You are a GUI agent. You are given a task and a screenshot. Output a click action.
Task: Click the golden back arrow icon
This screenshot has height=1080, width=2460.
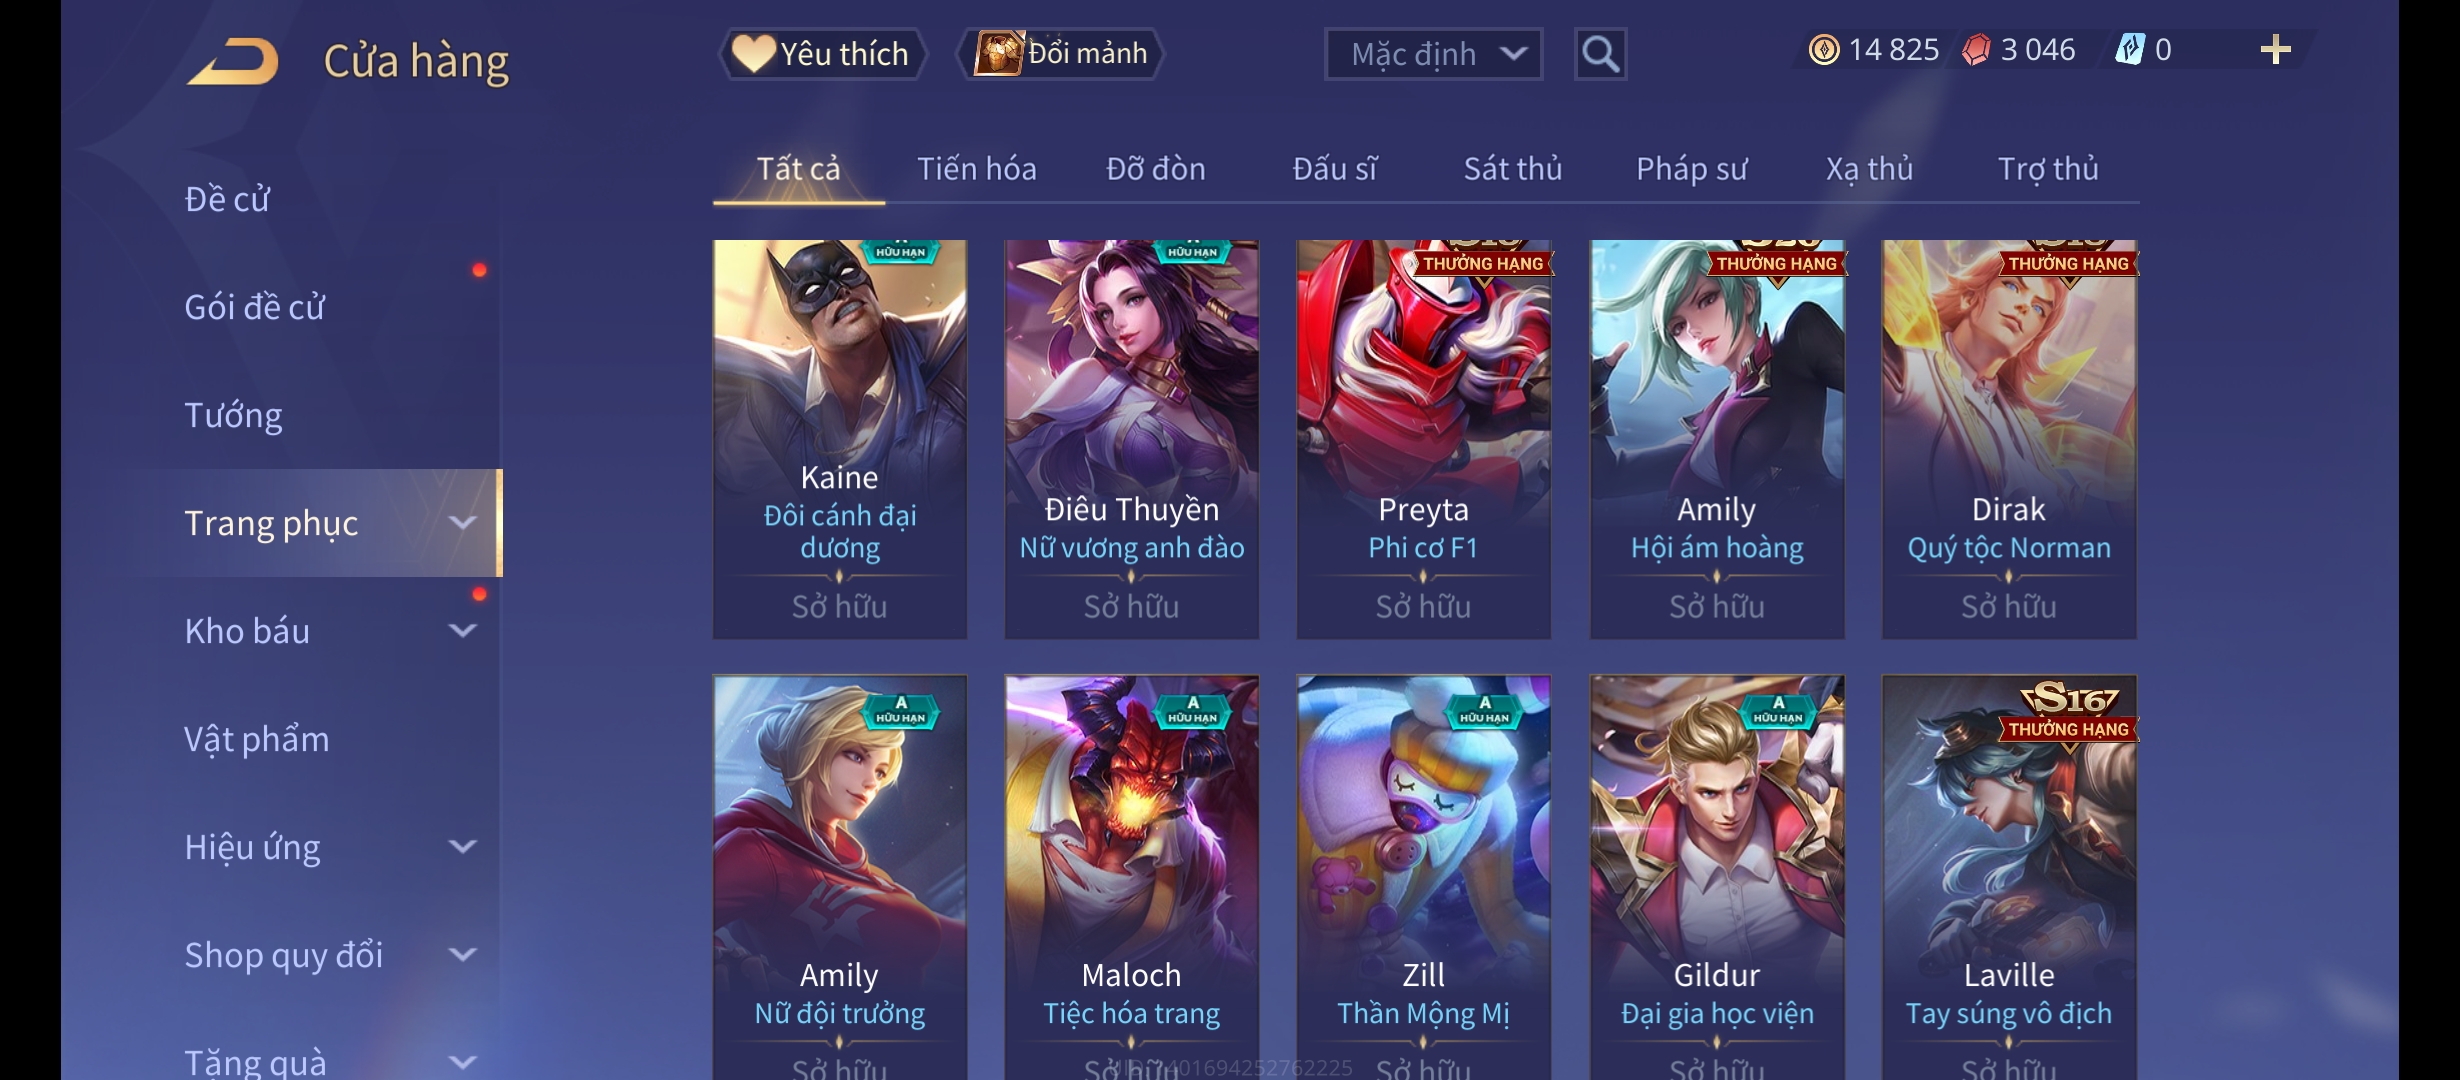233,62
